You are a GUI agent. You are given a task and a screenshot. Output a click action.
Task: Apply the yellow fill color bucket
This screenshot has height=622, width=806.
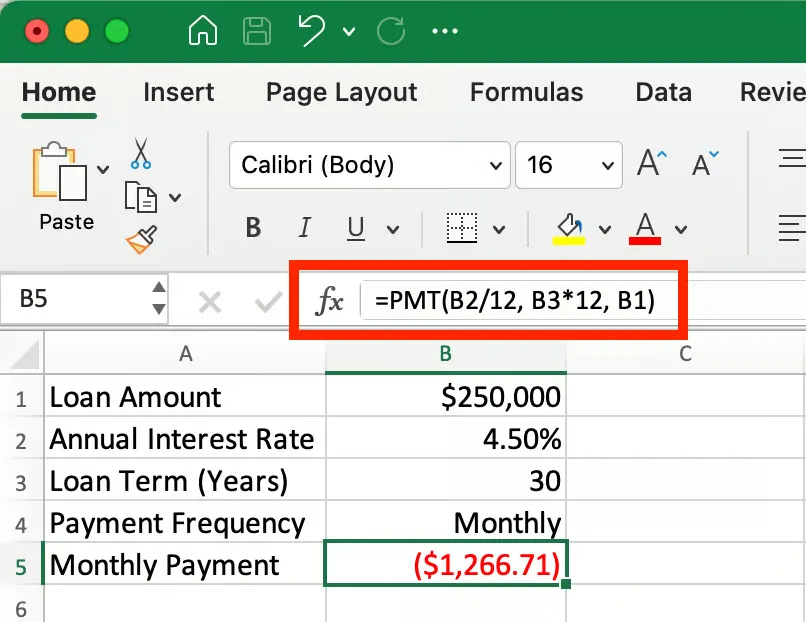pyautogui.click(x=569, y=227)
